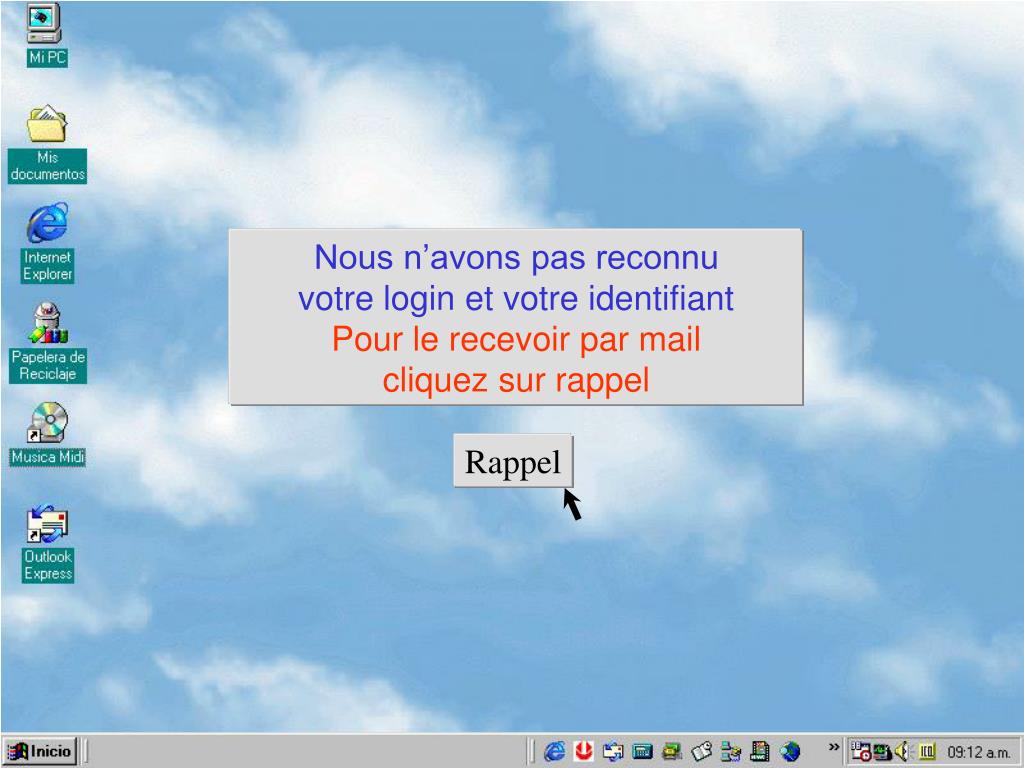Click the 'Nous n'avons pas reconnu' text
Viewport: 1024px width, 768px height.
pyautogui.click(x=516, y=257)
